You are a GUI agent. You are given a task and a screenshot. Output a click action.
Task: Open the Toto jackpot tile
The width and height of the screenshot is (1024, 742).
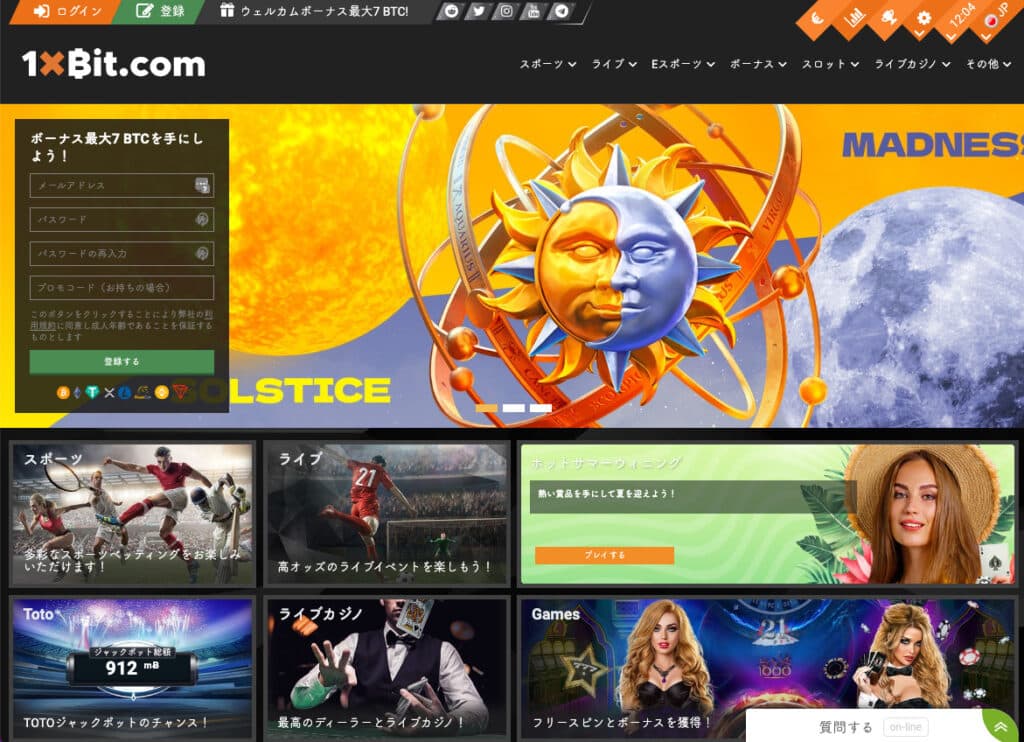(133, 669)
